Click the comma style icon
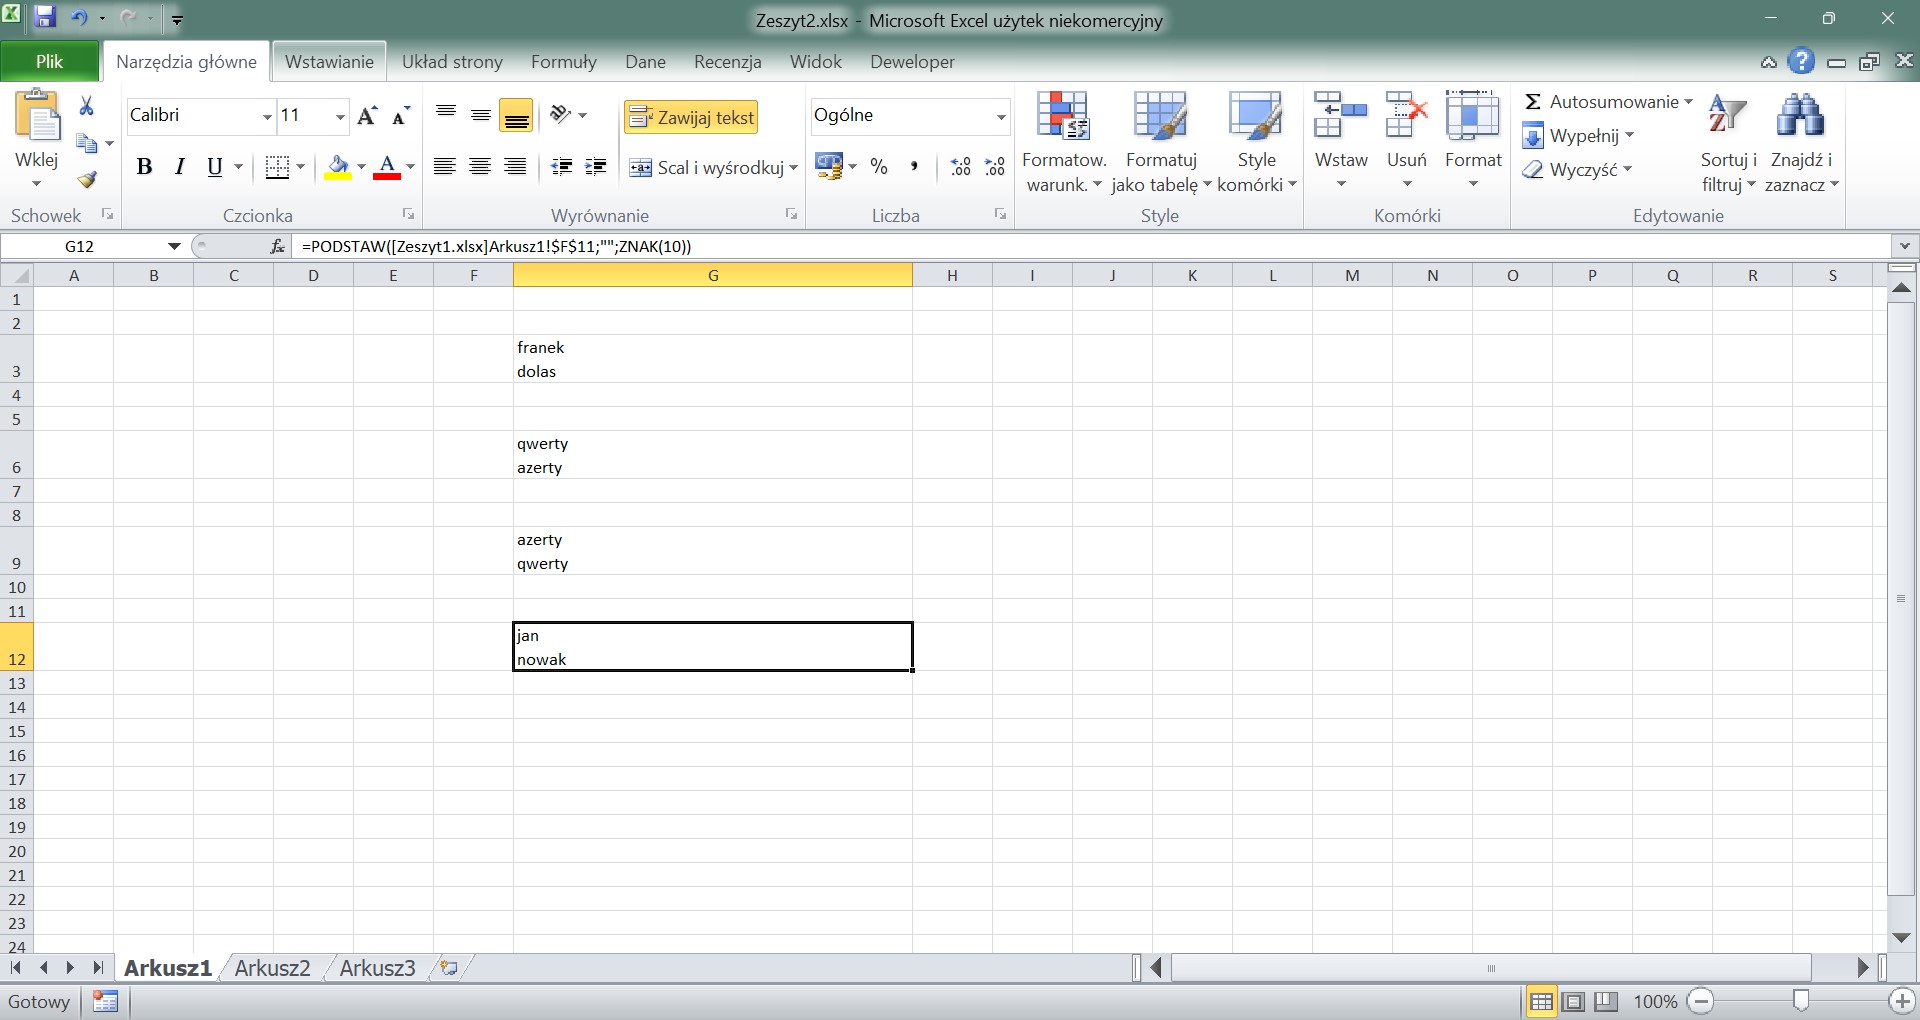Screen dimensions: 1920x1020 click(913, 167)
